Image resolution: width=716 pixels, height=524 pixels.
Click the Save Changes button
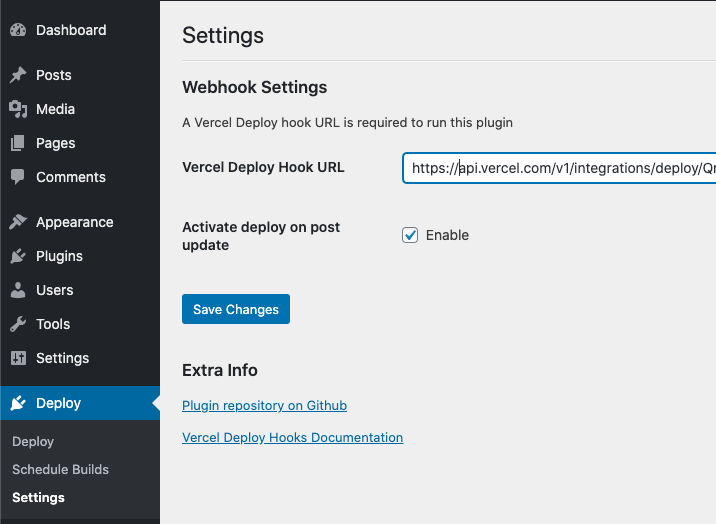[x=236, y=309]
